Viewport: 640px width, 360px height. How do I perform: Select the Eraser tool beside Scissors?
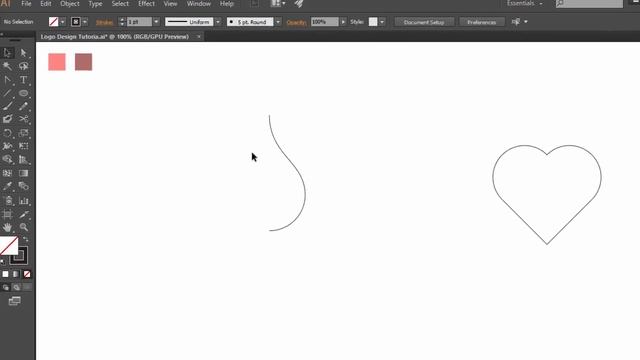coord(7,119)
